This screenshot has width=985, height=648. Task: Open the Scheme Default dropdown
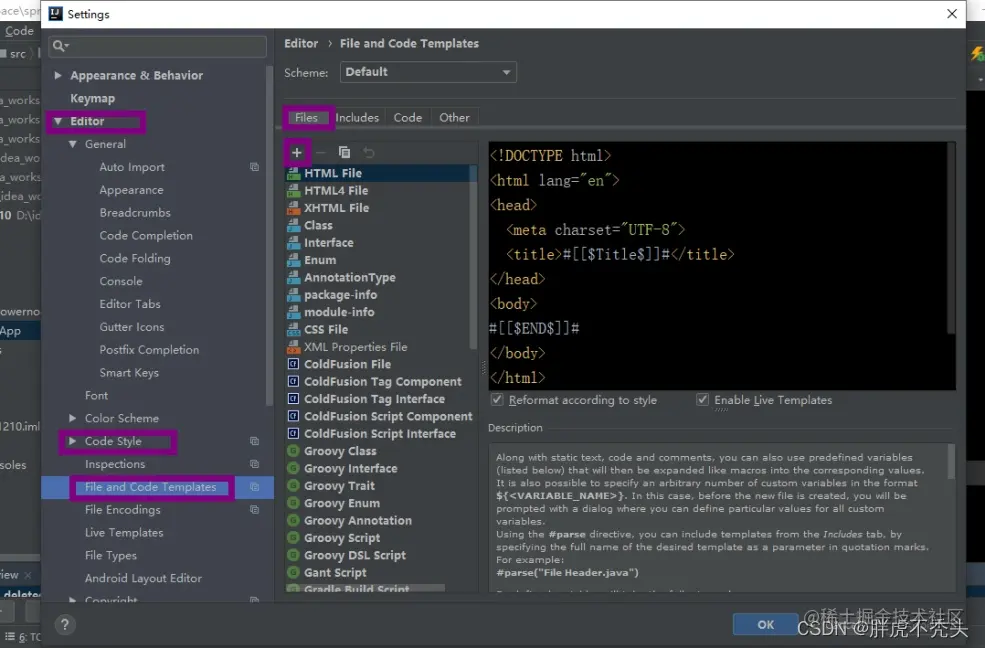click(428, 72)
